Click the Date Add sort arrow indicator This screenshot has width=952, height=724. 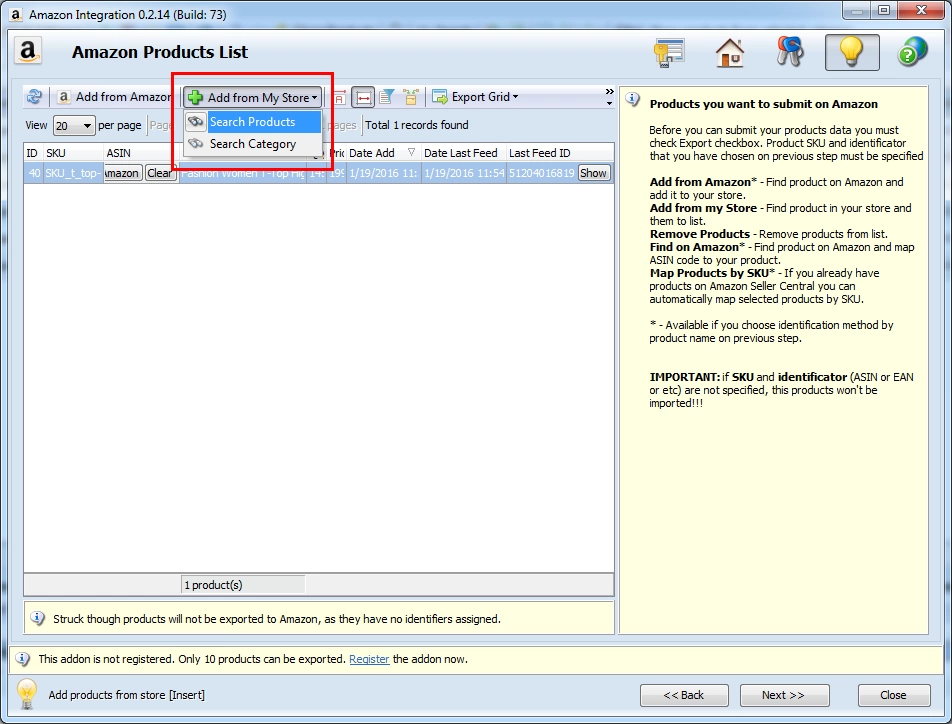[411, 152]
